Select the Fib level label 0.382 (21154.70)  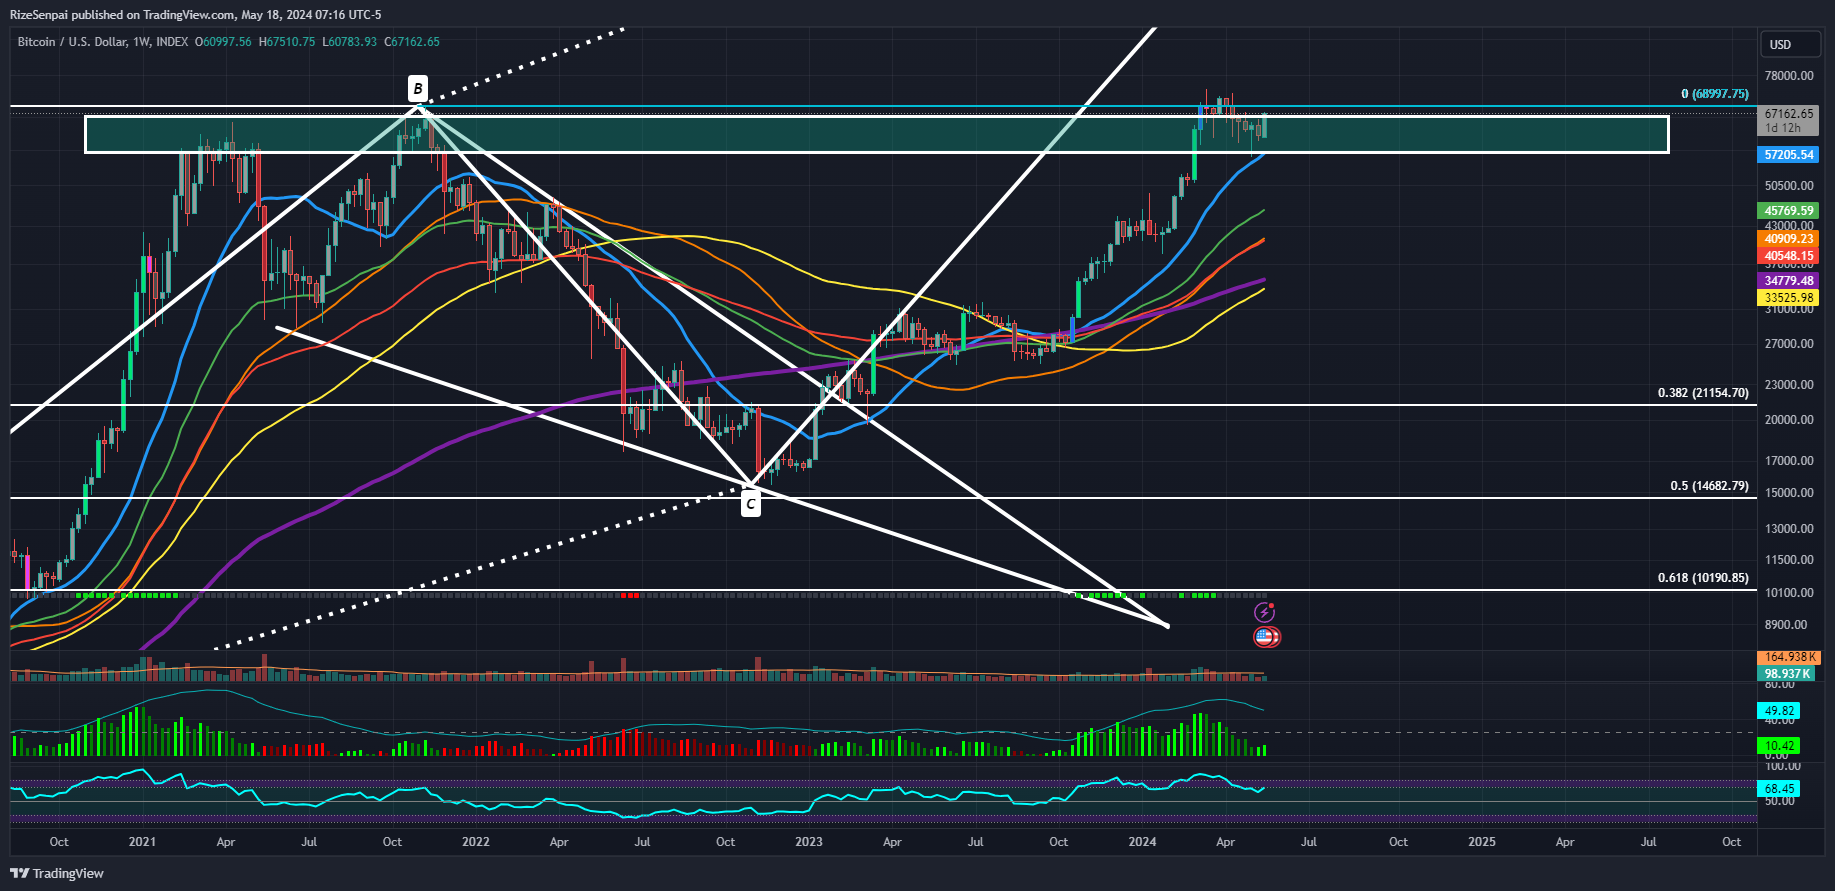[1703, 393]
